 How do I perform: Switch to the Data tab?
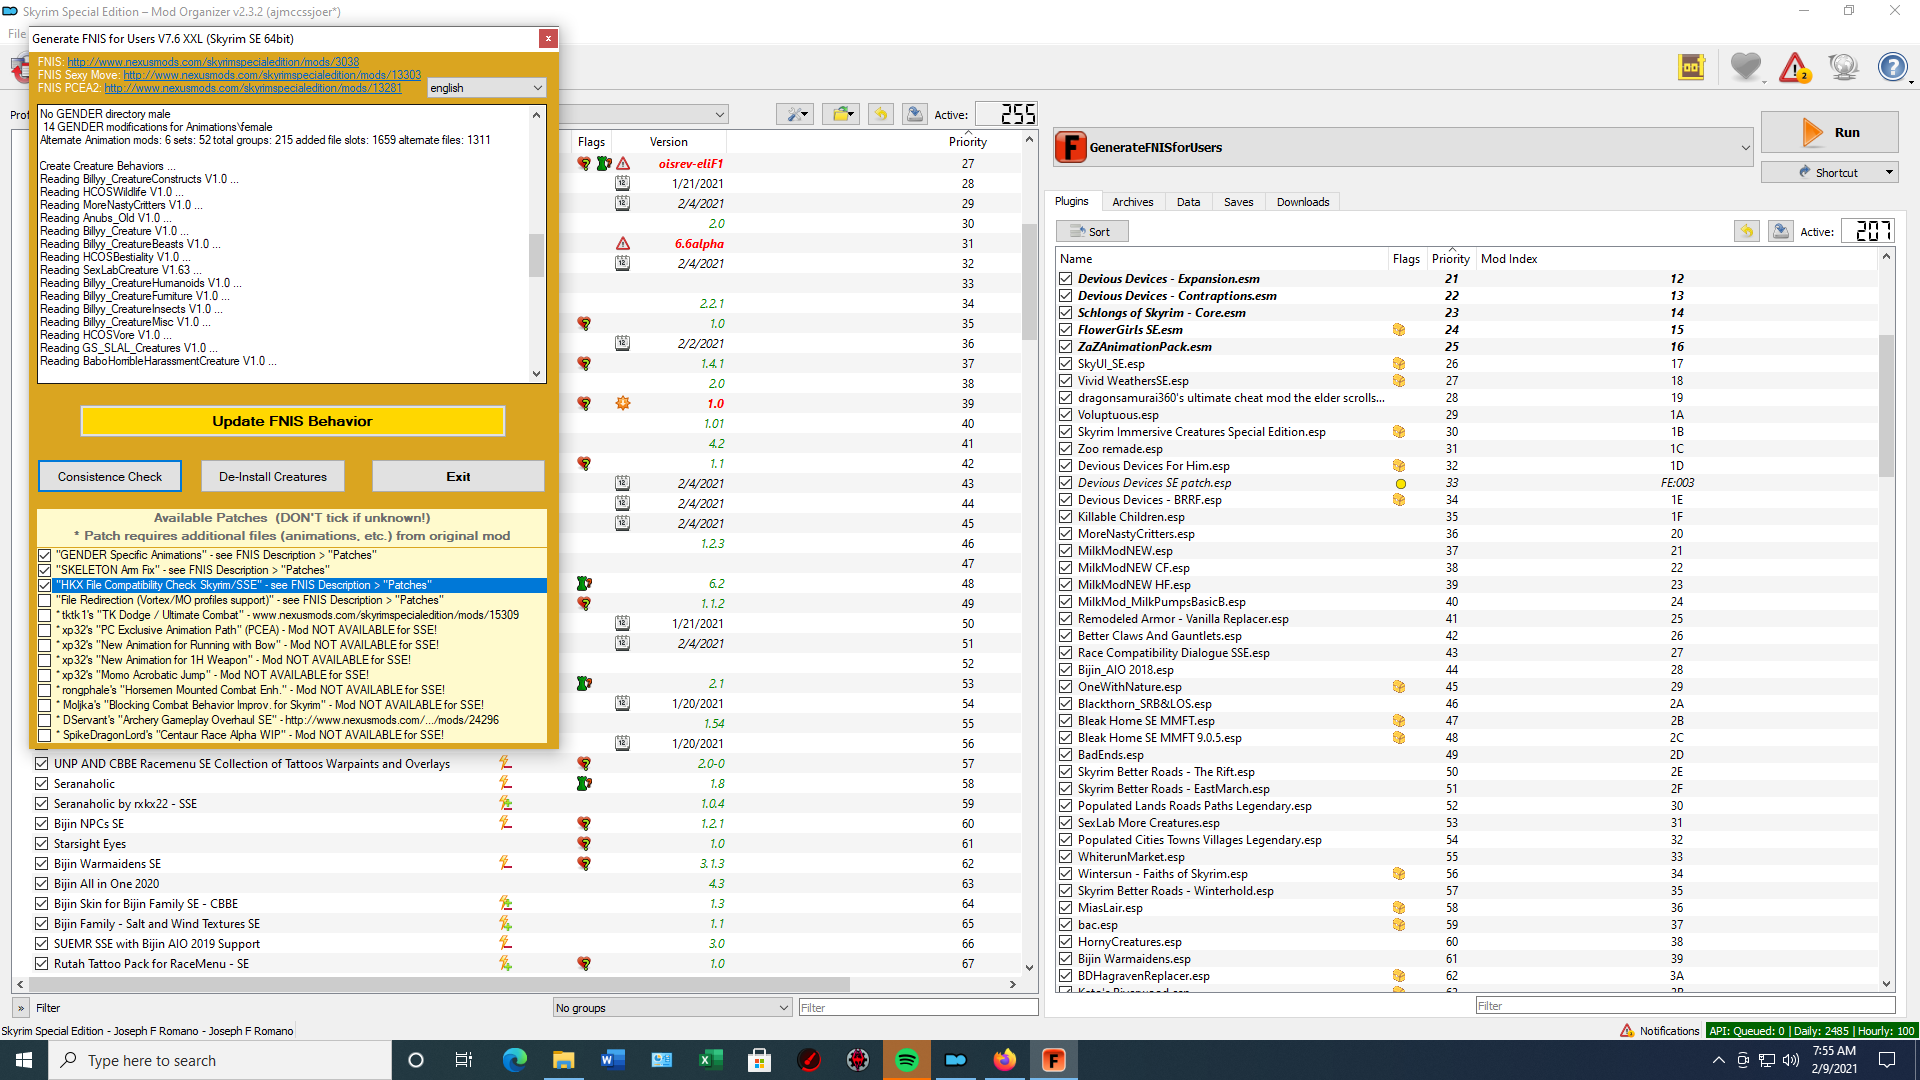(1188, 202)
